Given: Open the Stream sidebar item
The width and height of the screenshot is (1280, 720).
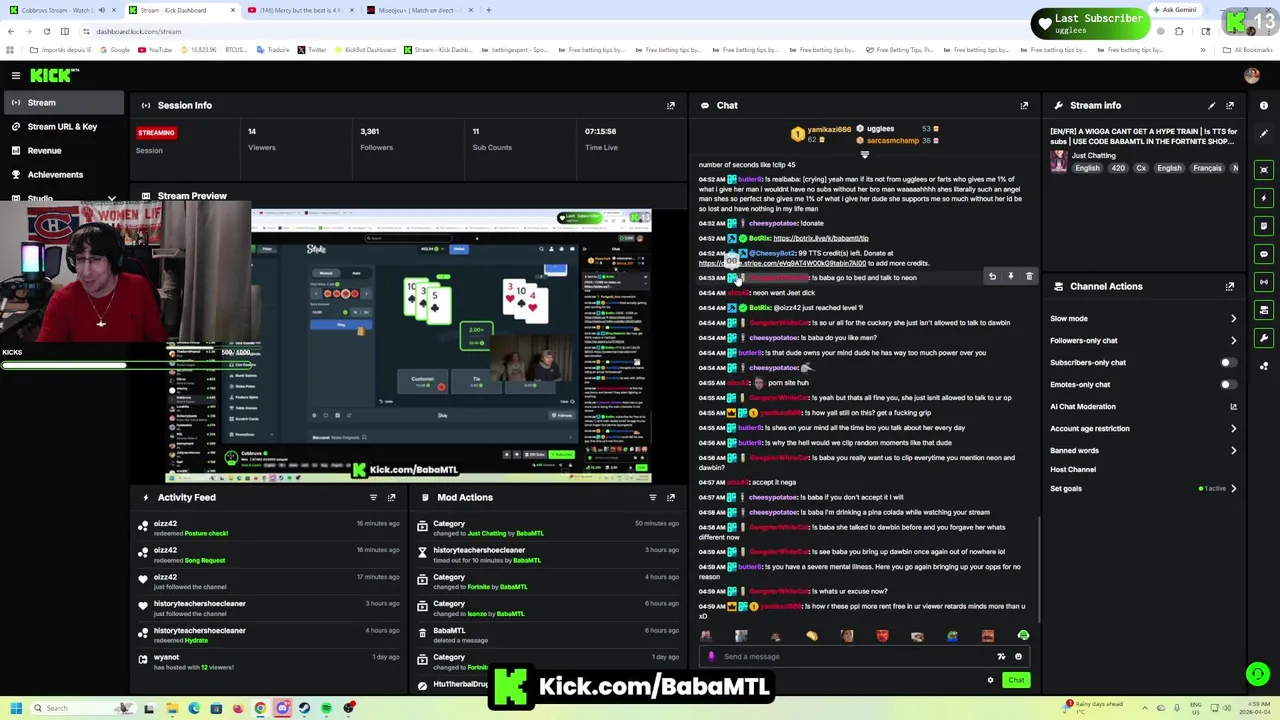Looking at the screenshot, I should pyautogui.click(x=62, y=102).
